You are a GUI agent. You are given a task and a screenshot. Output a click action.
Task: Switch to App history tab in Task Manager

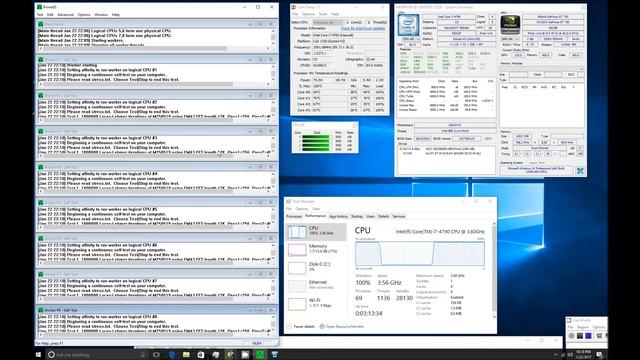(338, 216)
